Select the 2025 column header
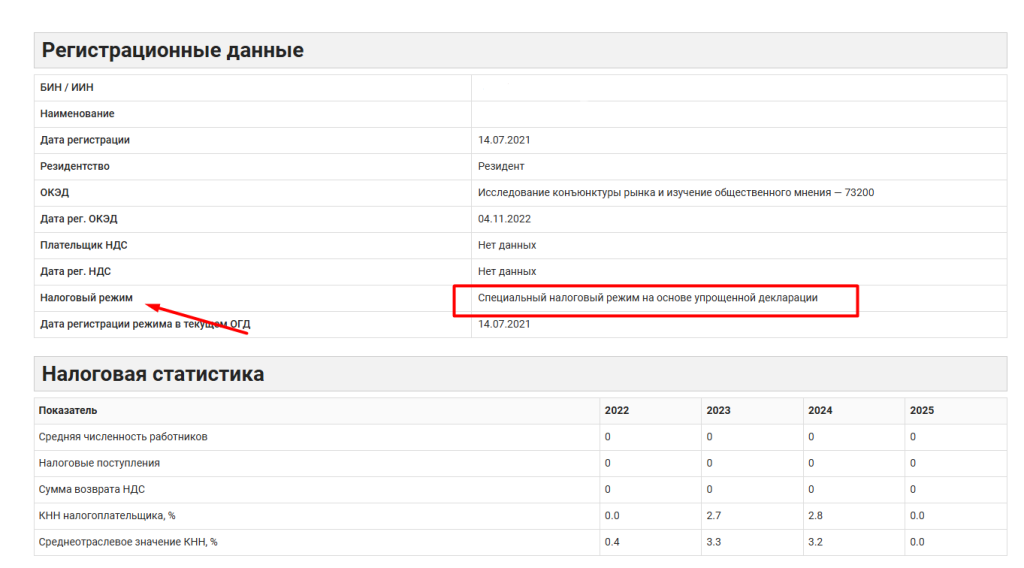The width and height of the screenshot is (1024, 568). [x=921, y=411]
